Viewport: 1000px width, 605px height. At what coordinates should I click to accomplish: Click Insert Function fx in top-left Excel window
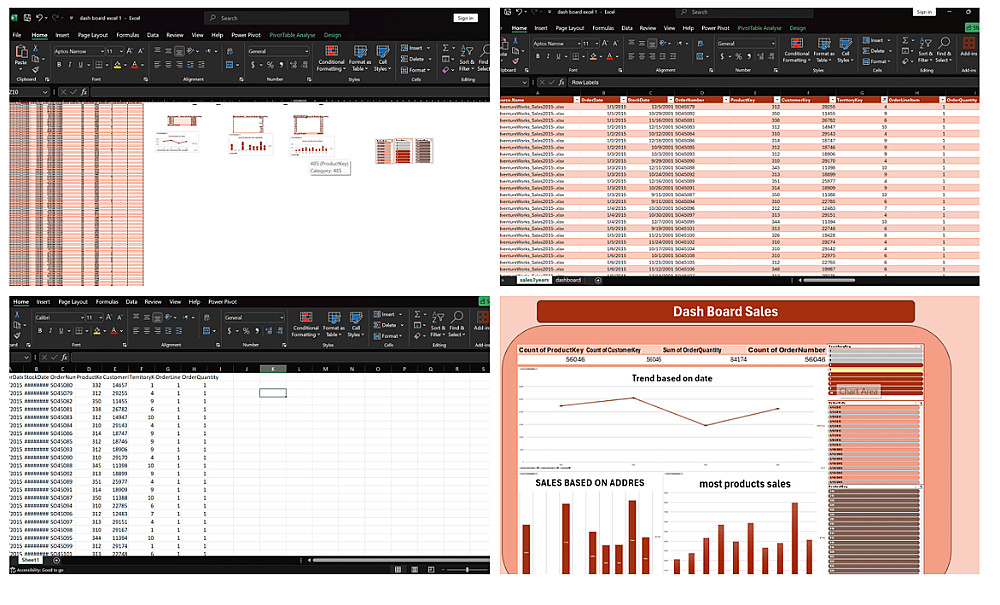[x=84, y=92]
